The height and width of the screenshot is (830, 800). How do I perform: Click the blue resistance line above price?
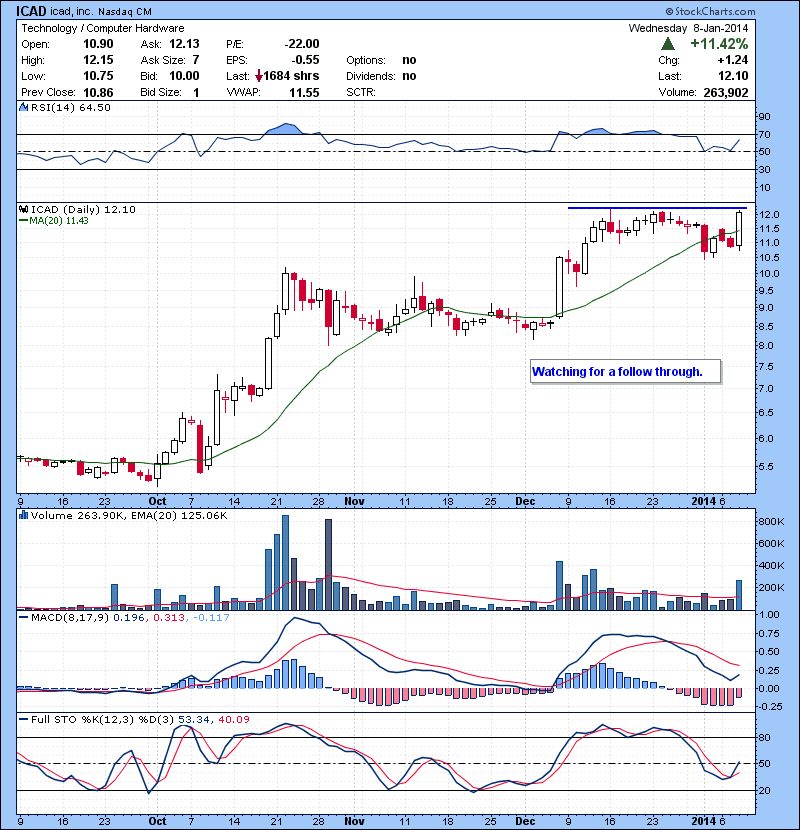click(x=657, y=208)
